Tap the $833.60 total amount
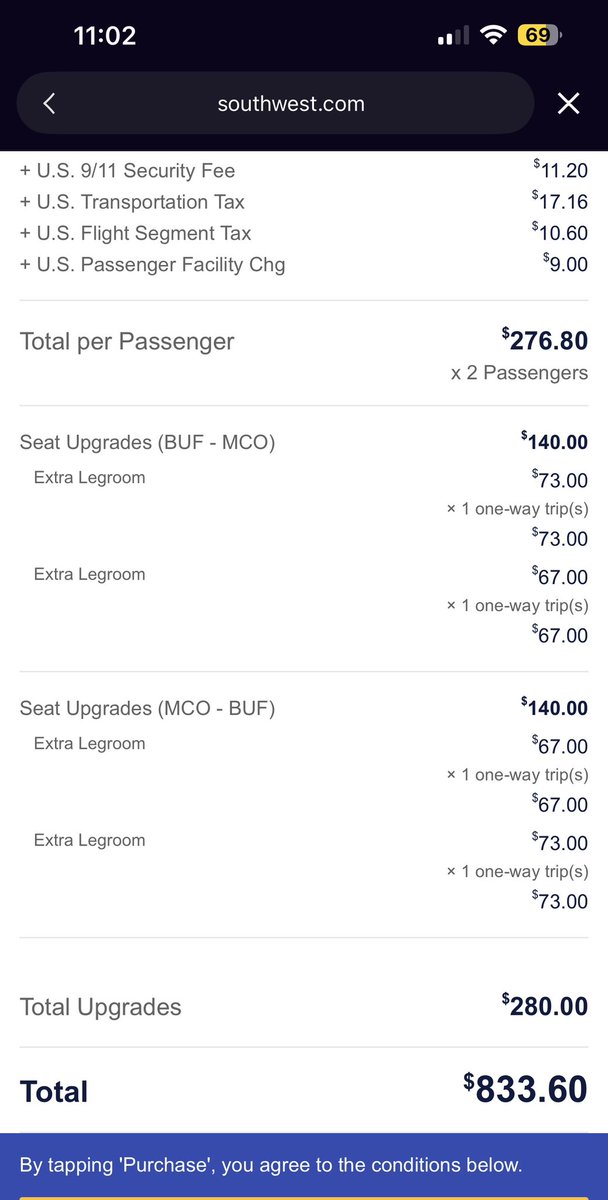Screen dimensions: 608x1200 tap(526, 1089)
